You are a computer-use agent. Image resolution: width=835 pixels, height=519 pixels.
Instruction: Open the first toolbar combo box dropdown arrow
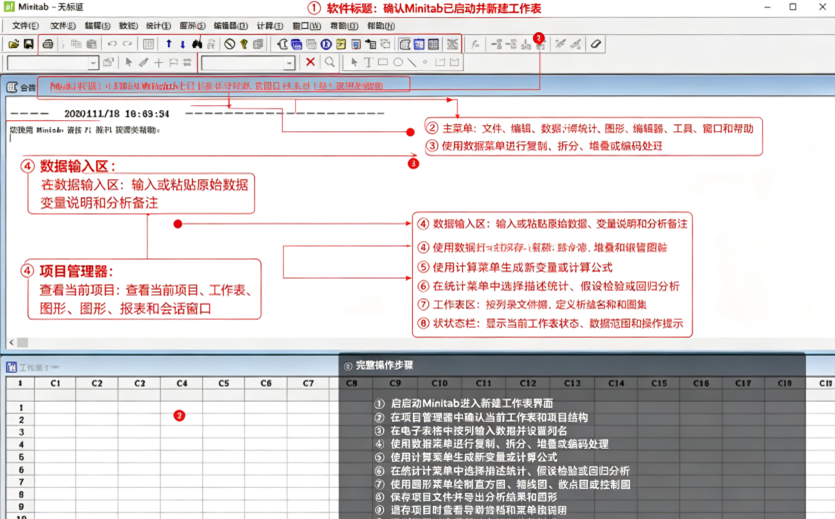click(x=93, y=63)
